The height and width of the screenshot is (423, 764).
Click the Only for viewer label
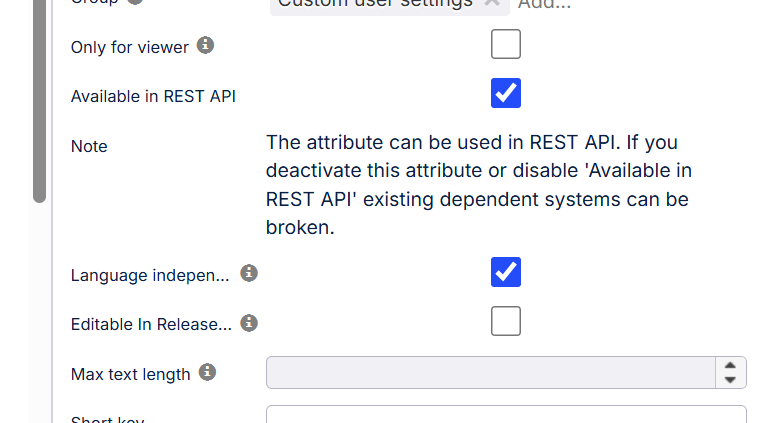click(x=128, y=47)
